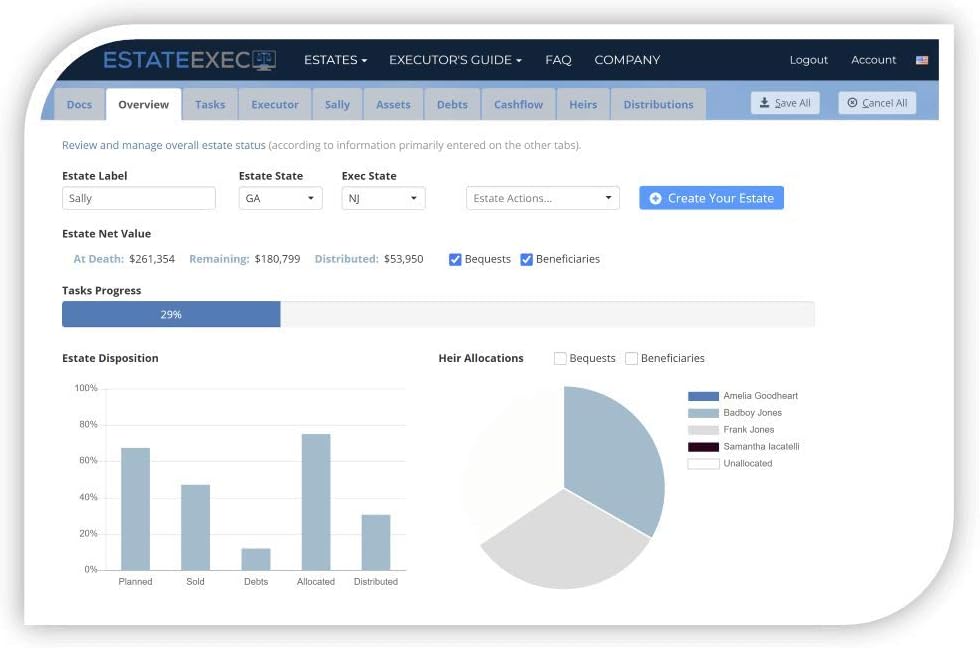The height and width of the screenshot is (648, 980).
Task: Enable Bequests checkbox for Heir Allocations
Action: pyautogui.click(x=560, y=358)
